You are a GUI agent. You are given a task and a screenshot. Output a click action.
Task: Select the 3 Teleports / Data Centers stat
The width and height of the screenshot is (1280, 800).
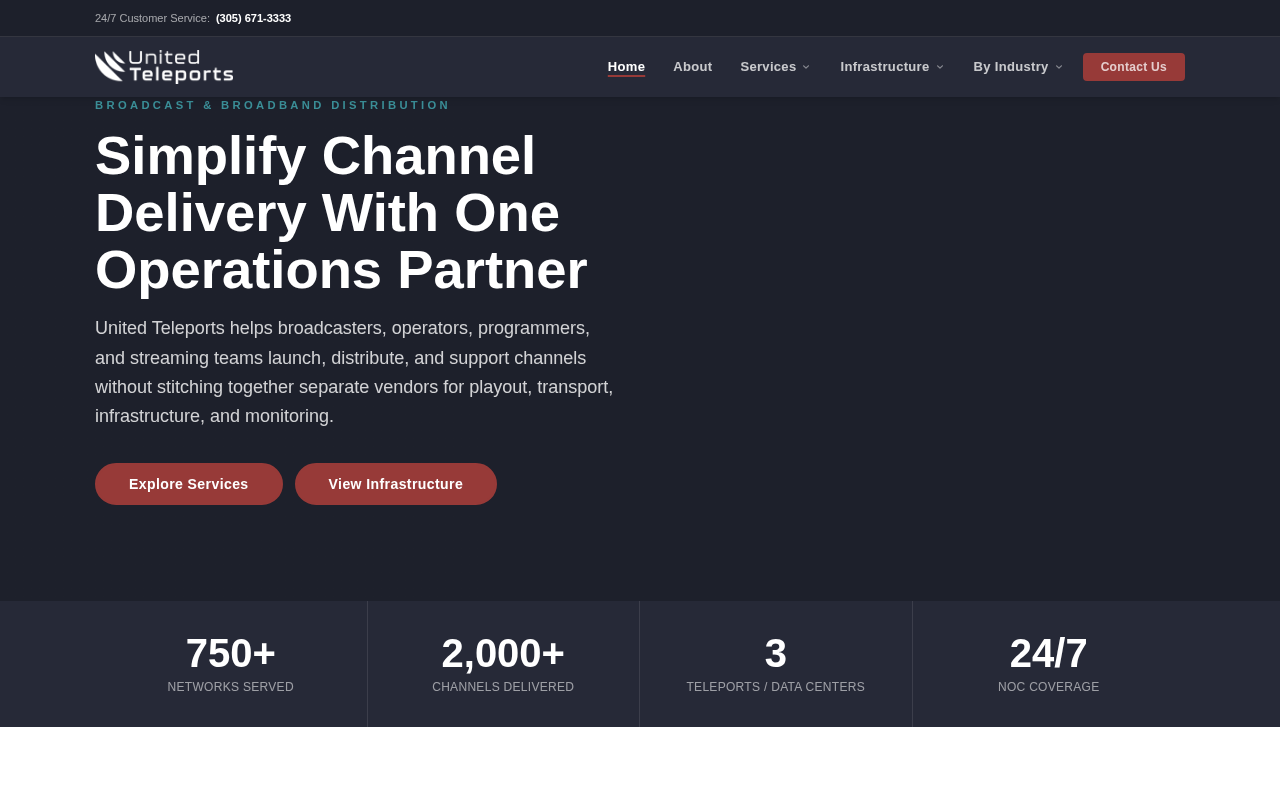click(x=776, y=664)
